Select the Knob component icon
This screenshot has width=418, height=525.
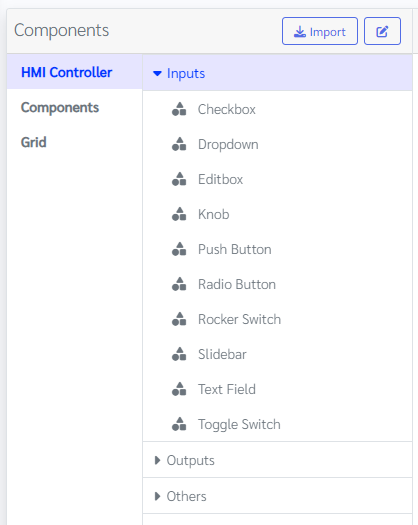(x=179, y=214)
